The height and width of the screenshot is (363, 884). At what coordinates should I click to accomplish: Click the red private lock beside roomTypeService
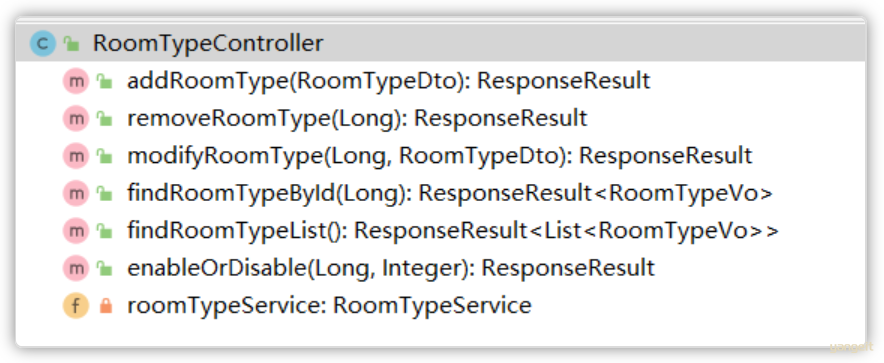coord(105,306)
